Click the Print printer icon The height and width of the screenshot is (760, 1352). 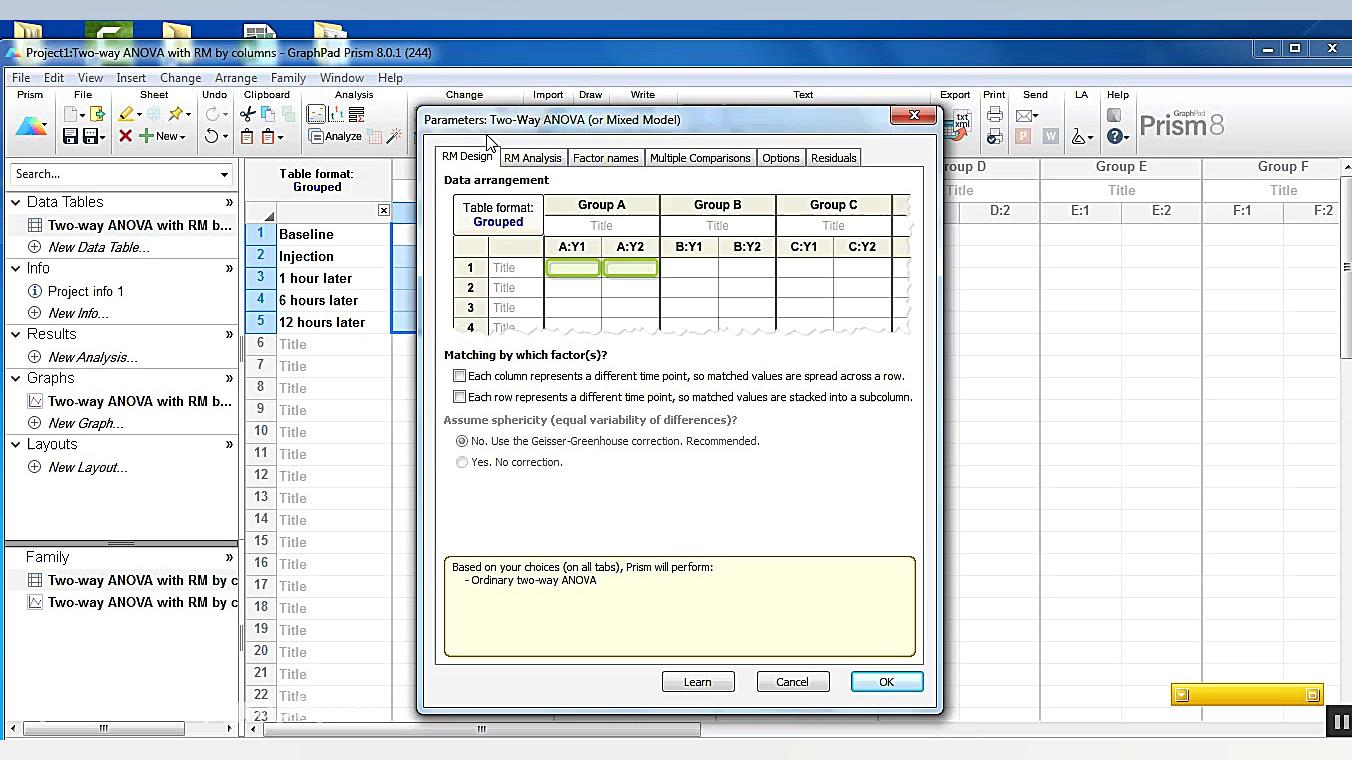(994, 115)
